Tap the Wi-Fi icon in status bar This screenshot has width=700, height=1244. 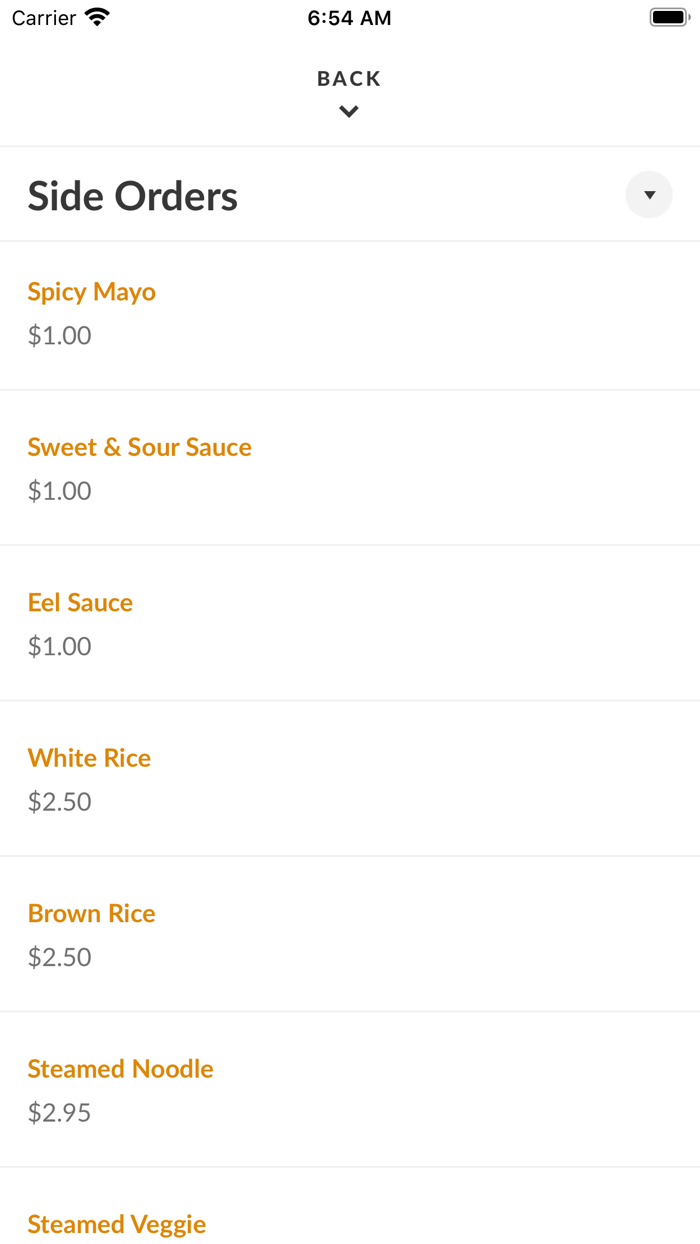click(97, 17)
